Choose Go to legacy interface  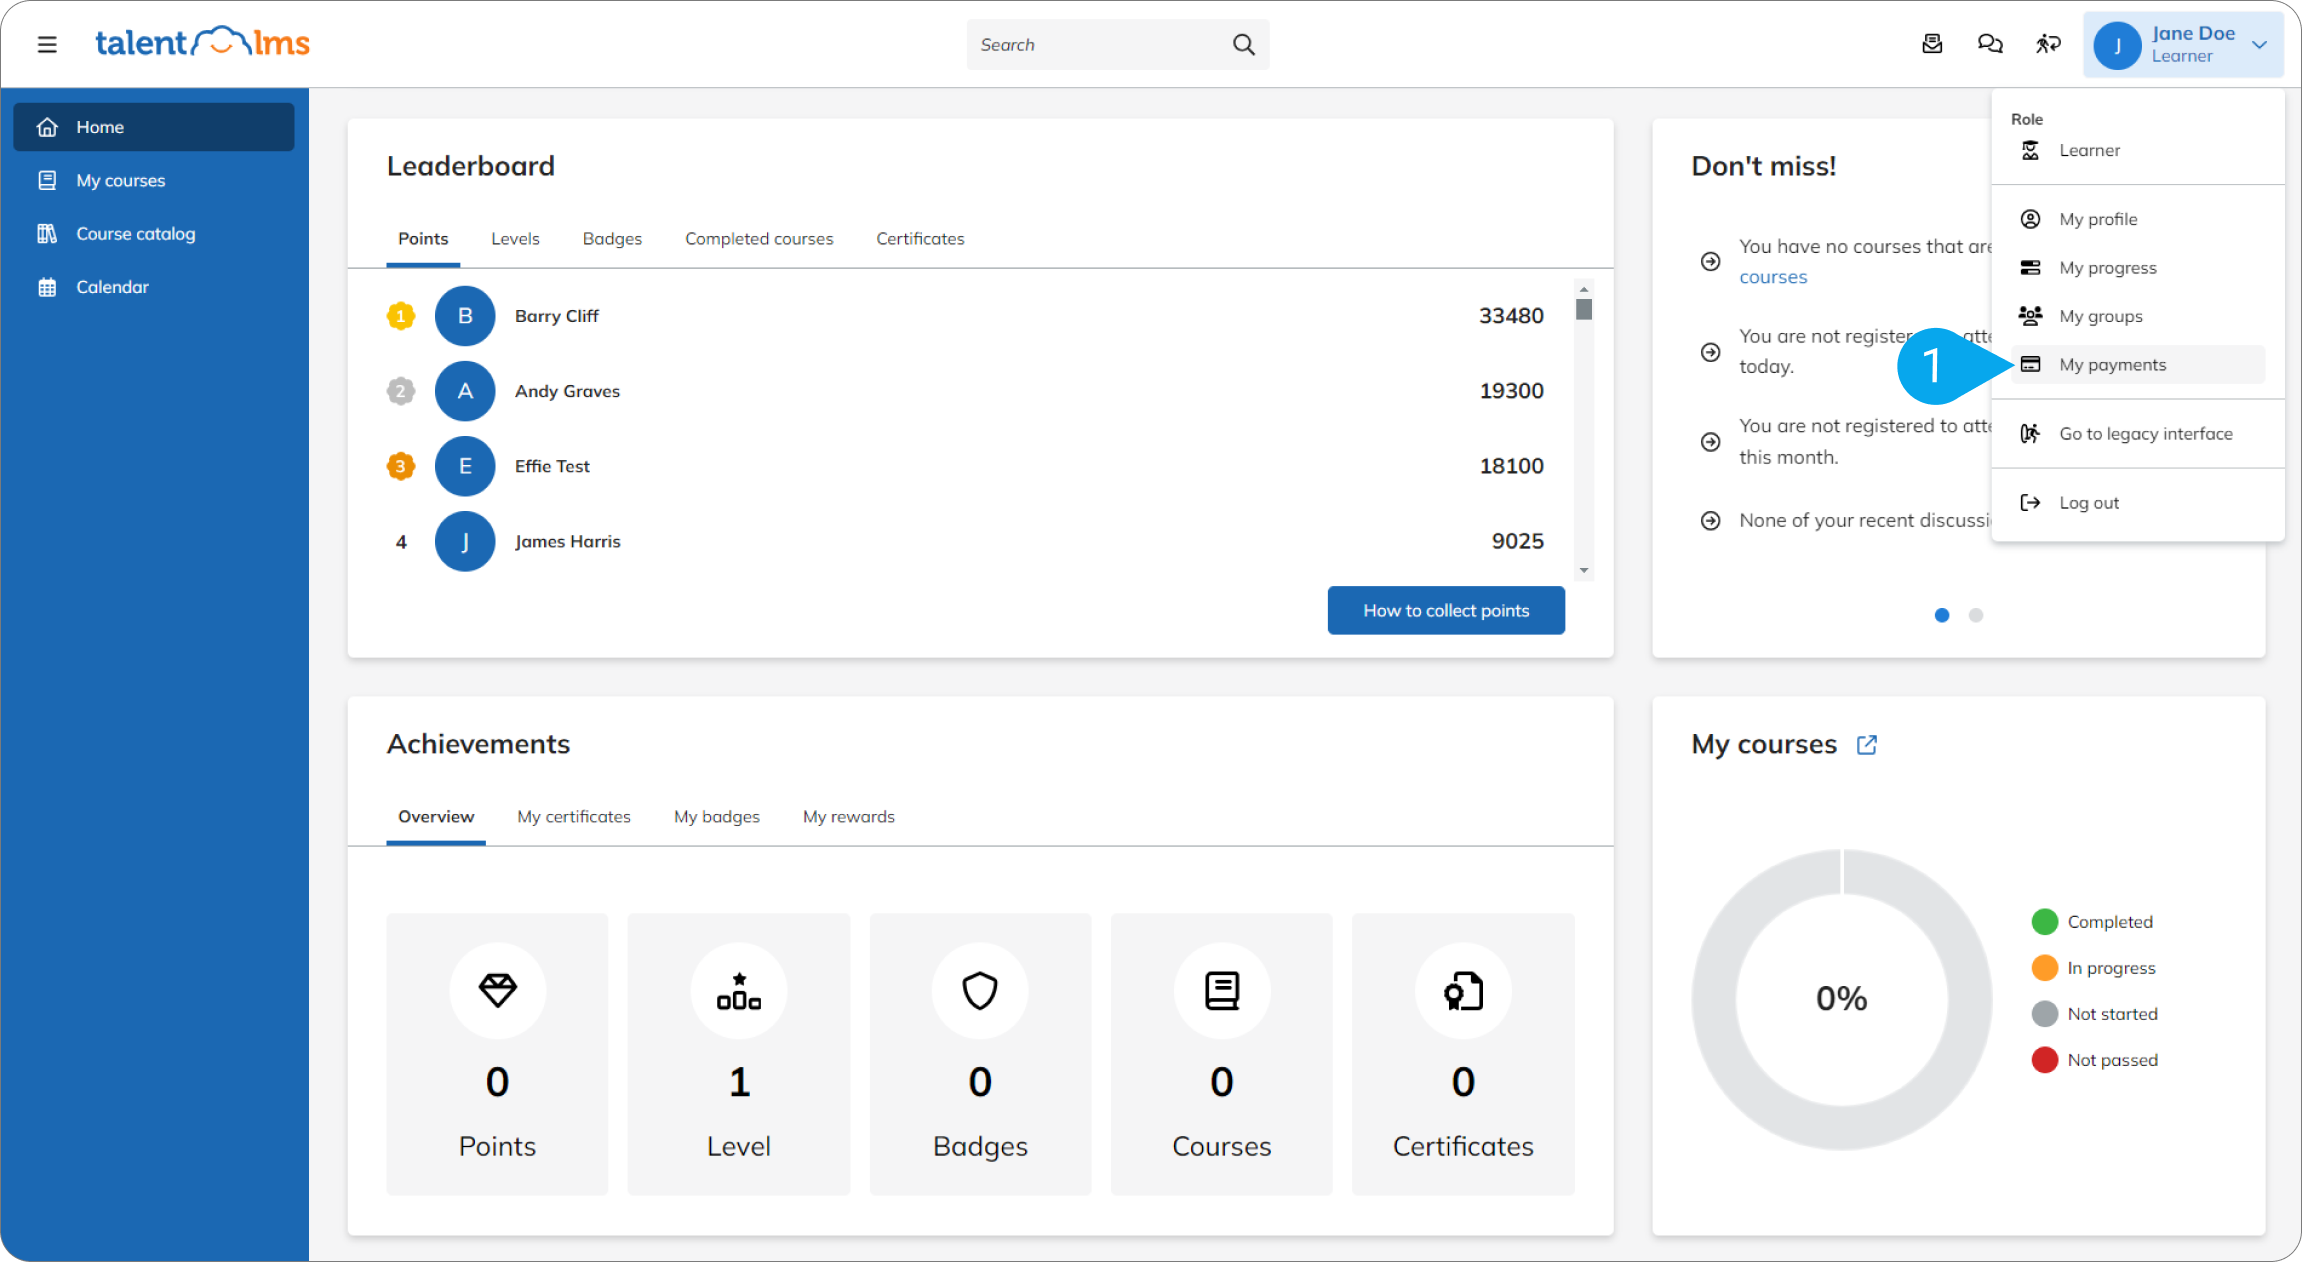pos(2138,434)
